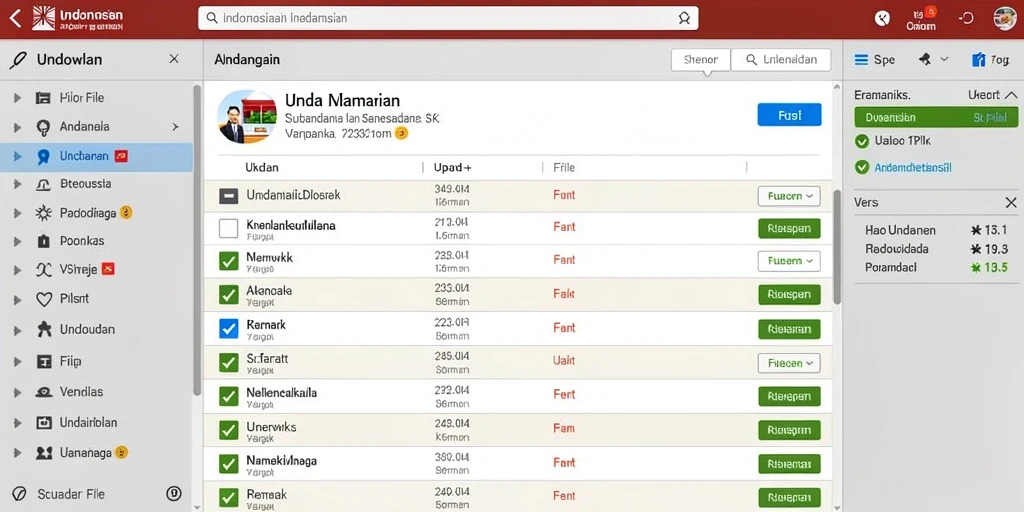Uncheck the NamekiVnaga row checkbox
The image size is (1024, 512).
228,464
